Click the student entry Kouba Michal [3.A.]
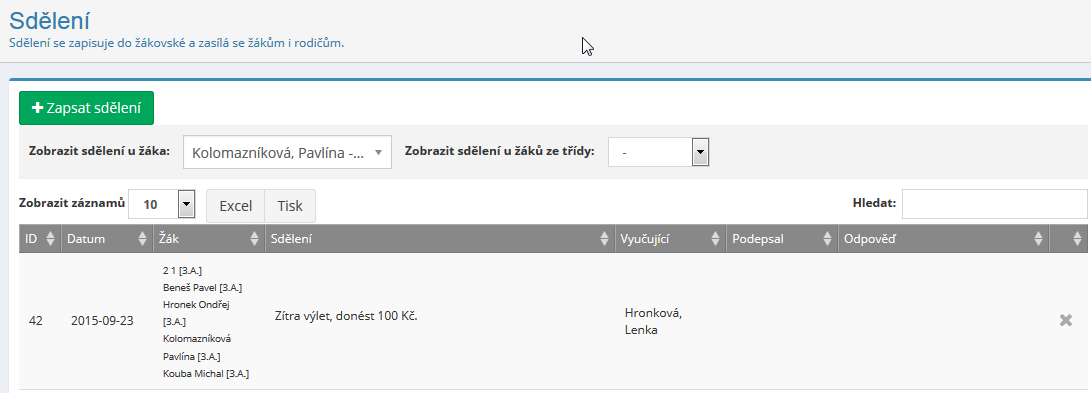 coord(205,374)
